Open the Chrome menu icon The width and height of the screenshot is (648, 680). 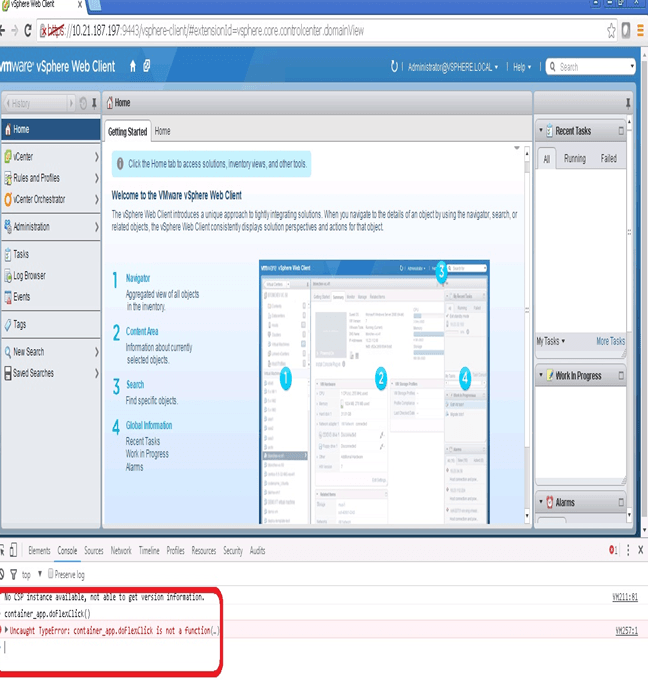click(x=640, y=30)
